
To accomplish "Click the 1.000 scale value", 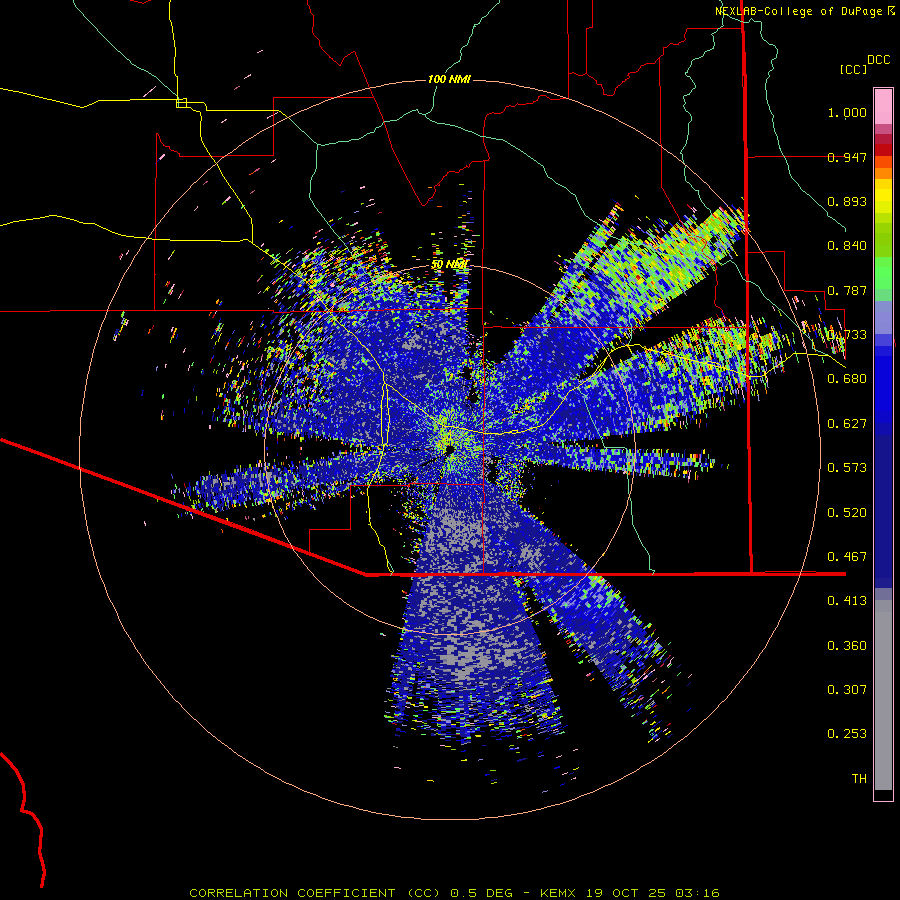I will pyautogui.click(x=847, y=112).
